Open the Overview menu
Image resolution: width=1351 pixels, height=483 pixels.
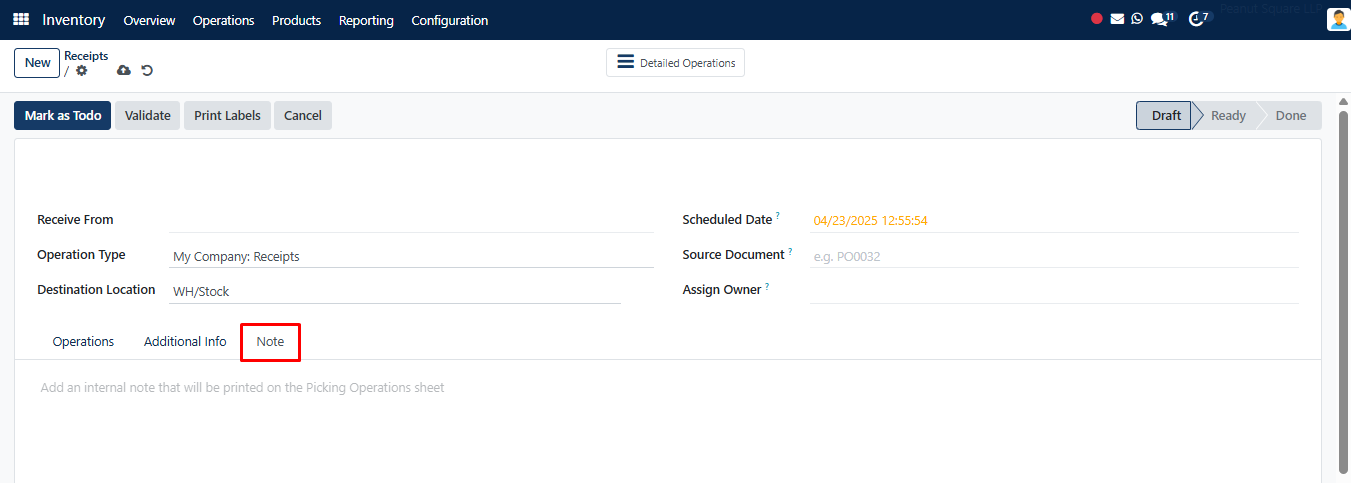pyautogui.click(x=149, y=20)
